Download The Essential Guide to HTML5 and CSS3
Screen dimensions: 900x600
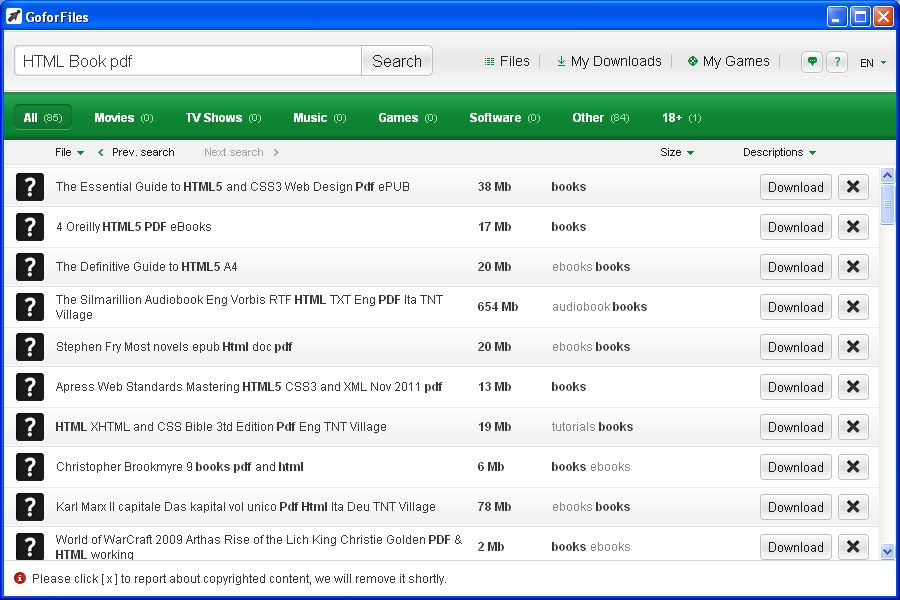pyautogui.click(x=796, y=187)
